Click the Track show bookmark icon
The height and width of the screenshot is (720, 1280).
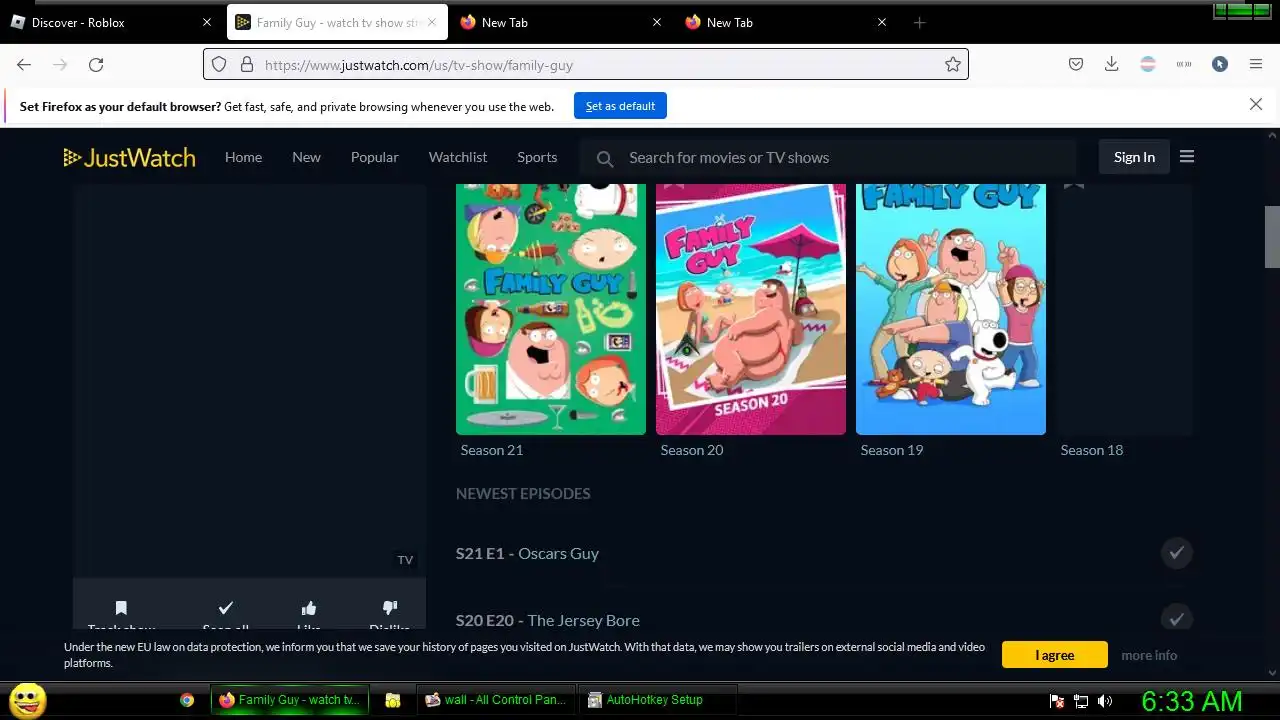point(121,608)
